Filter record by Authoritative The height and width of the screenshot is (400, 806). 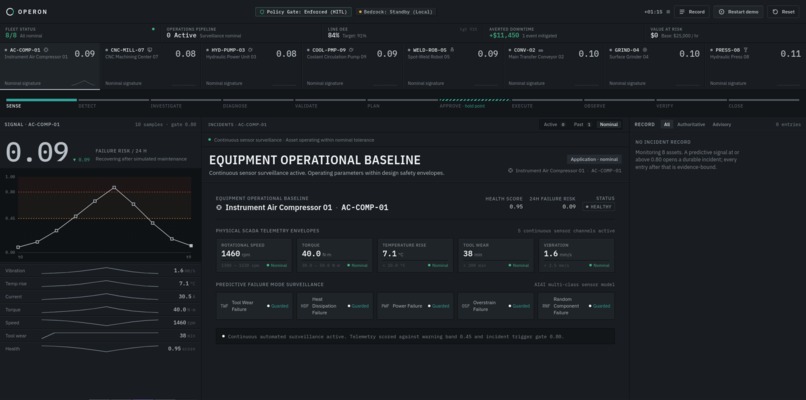click(691, 124)
